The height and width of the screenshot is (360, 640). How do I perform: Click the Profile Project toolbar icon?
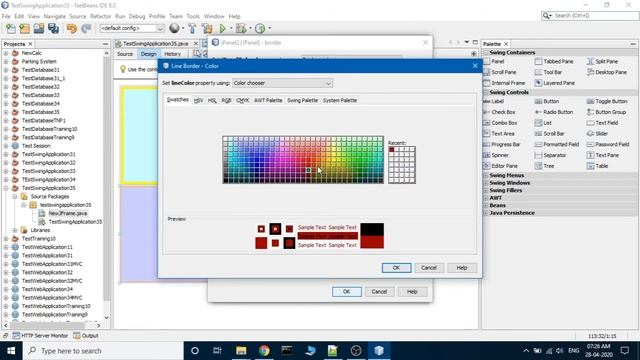click(x=260, y=28)
